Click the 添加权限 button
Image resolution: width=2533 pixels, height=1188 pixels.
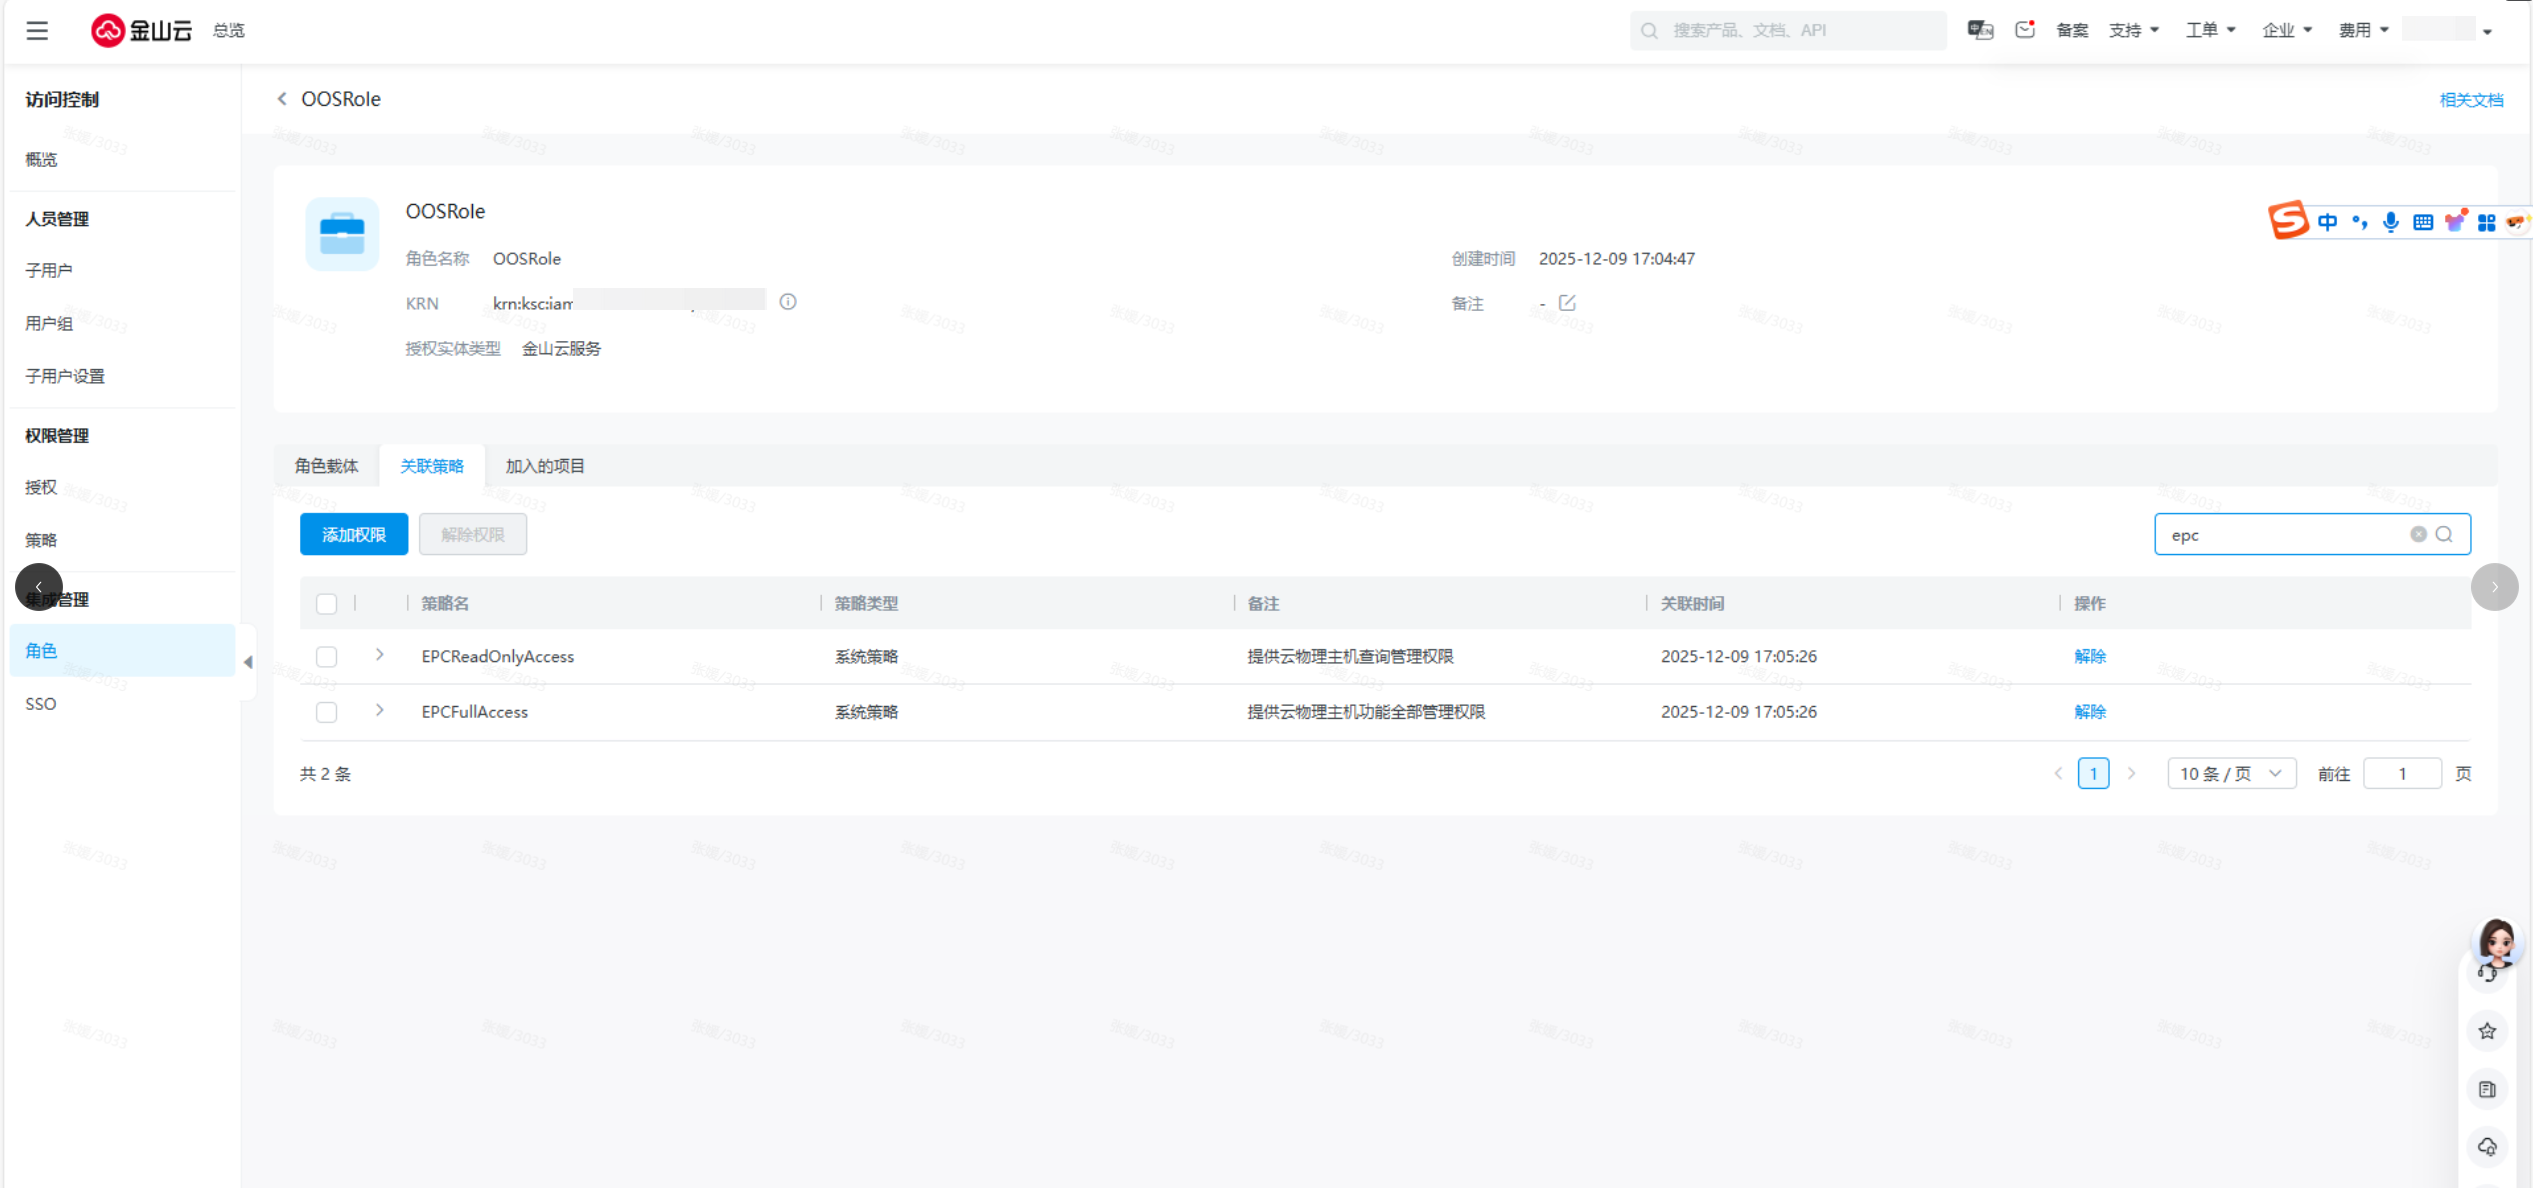click(354, 535)
